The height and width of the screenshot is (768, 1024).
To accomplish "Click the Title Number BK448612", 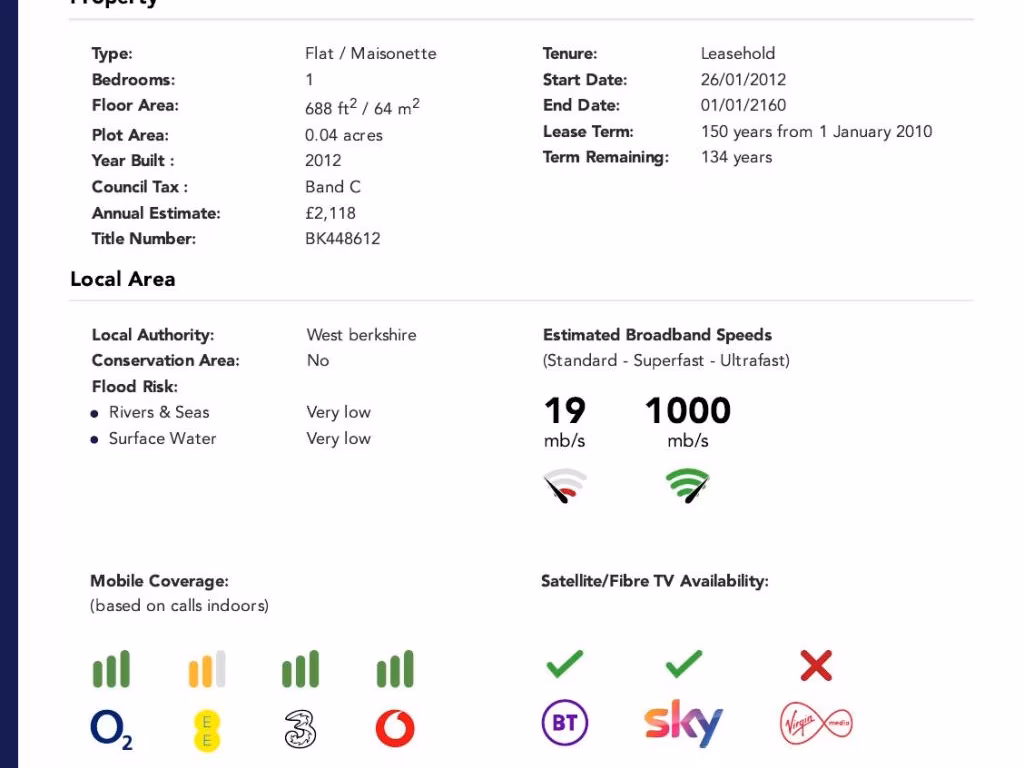I will click(343, 239).
